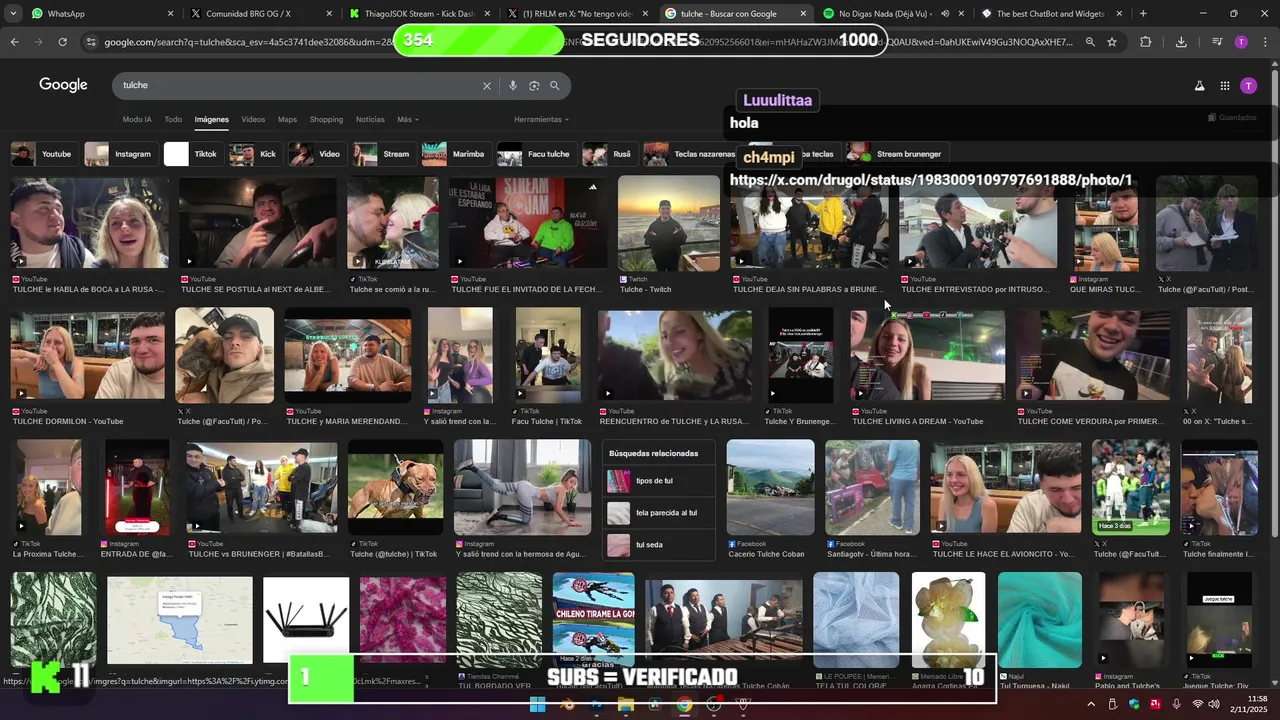
Task: Open TULCHE LE HACE EL AVIONCITO thumbnail
Action: pyautogui.click(x=1006, y=488)
